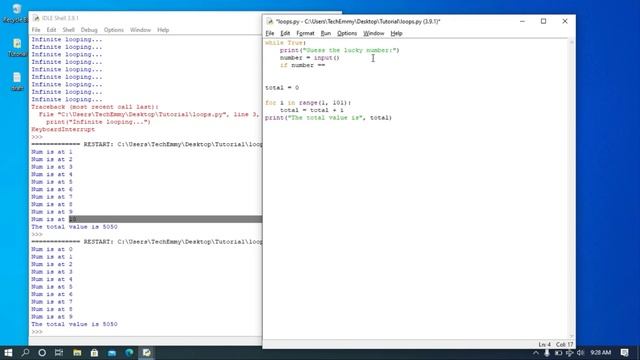Select the third desktop file icon below Tutorial
Image resolution: width=640 pixels, height=360 pixels.
(17, 81)
